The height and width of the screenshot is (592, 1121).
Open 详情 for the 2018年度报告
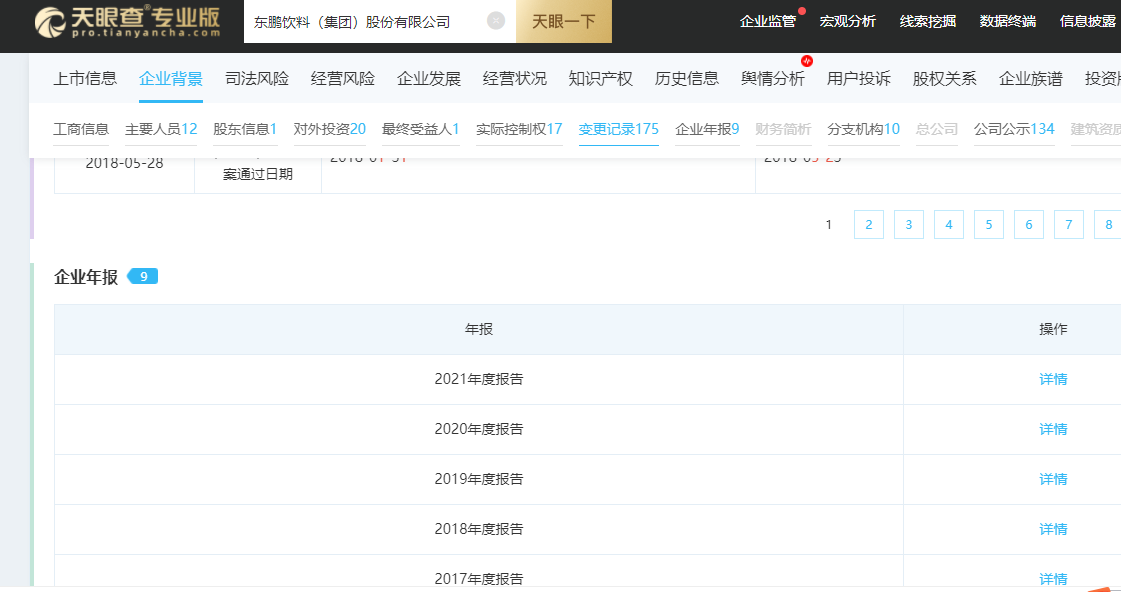1053,529
